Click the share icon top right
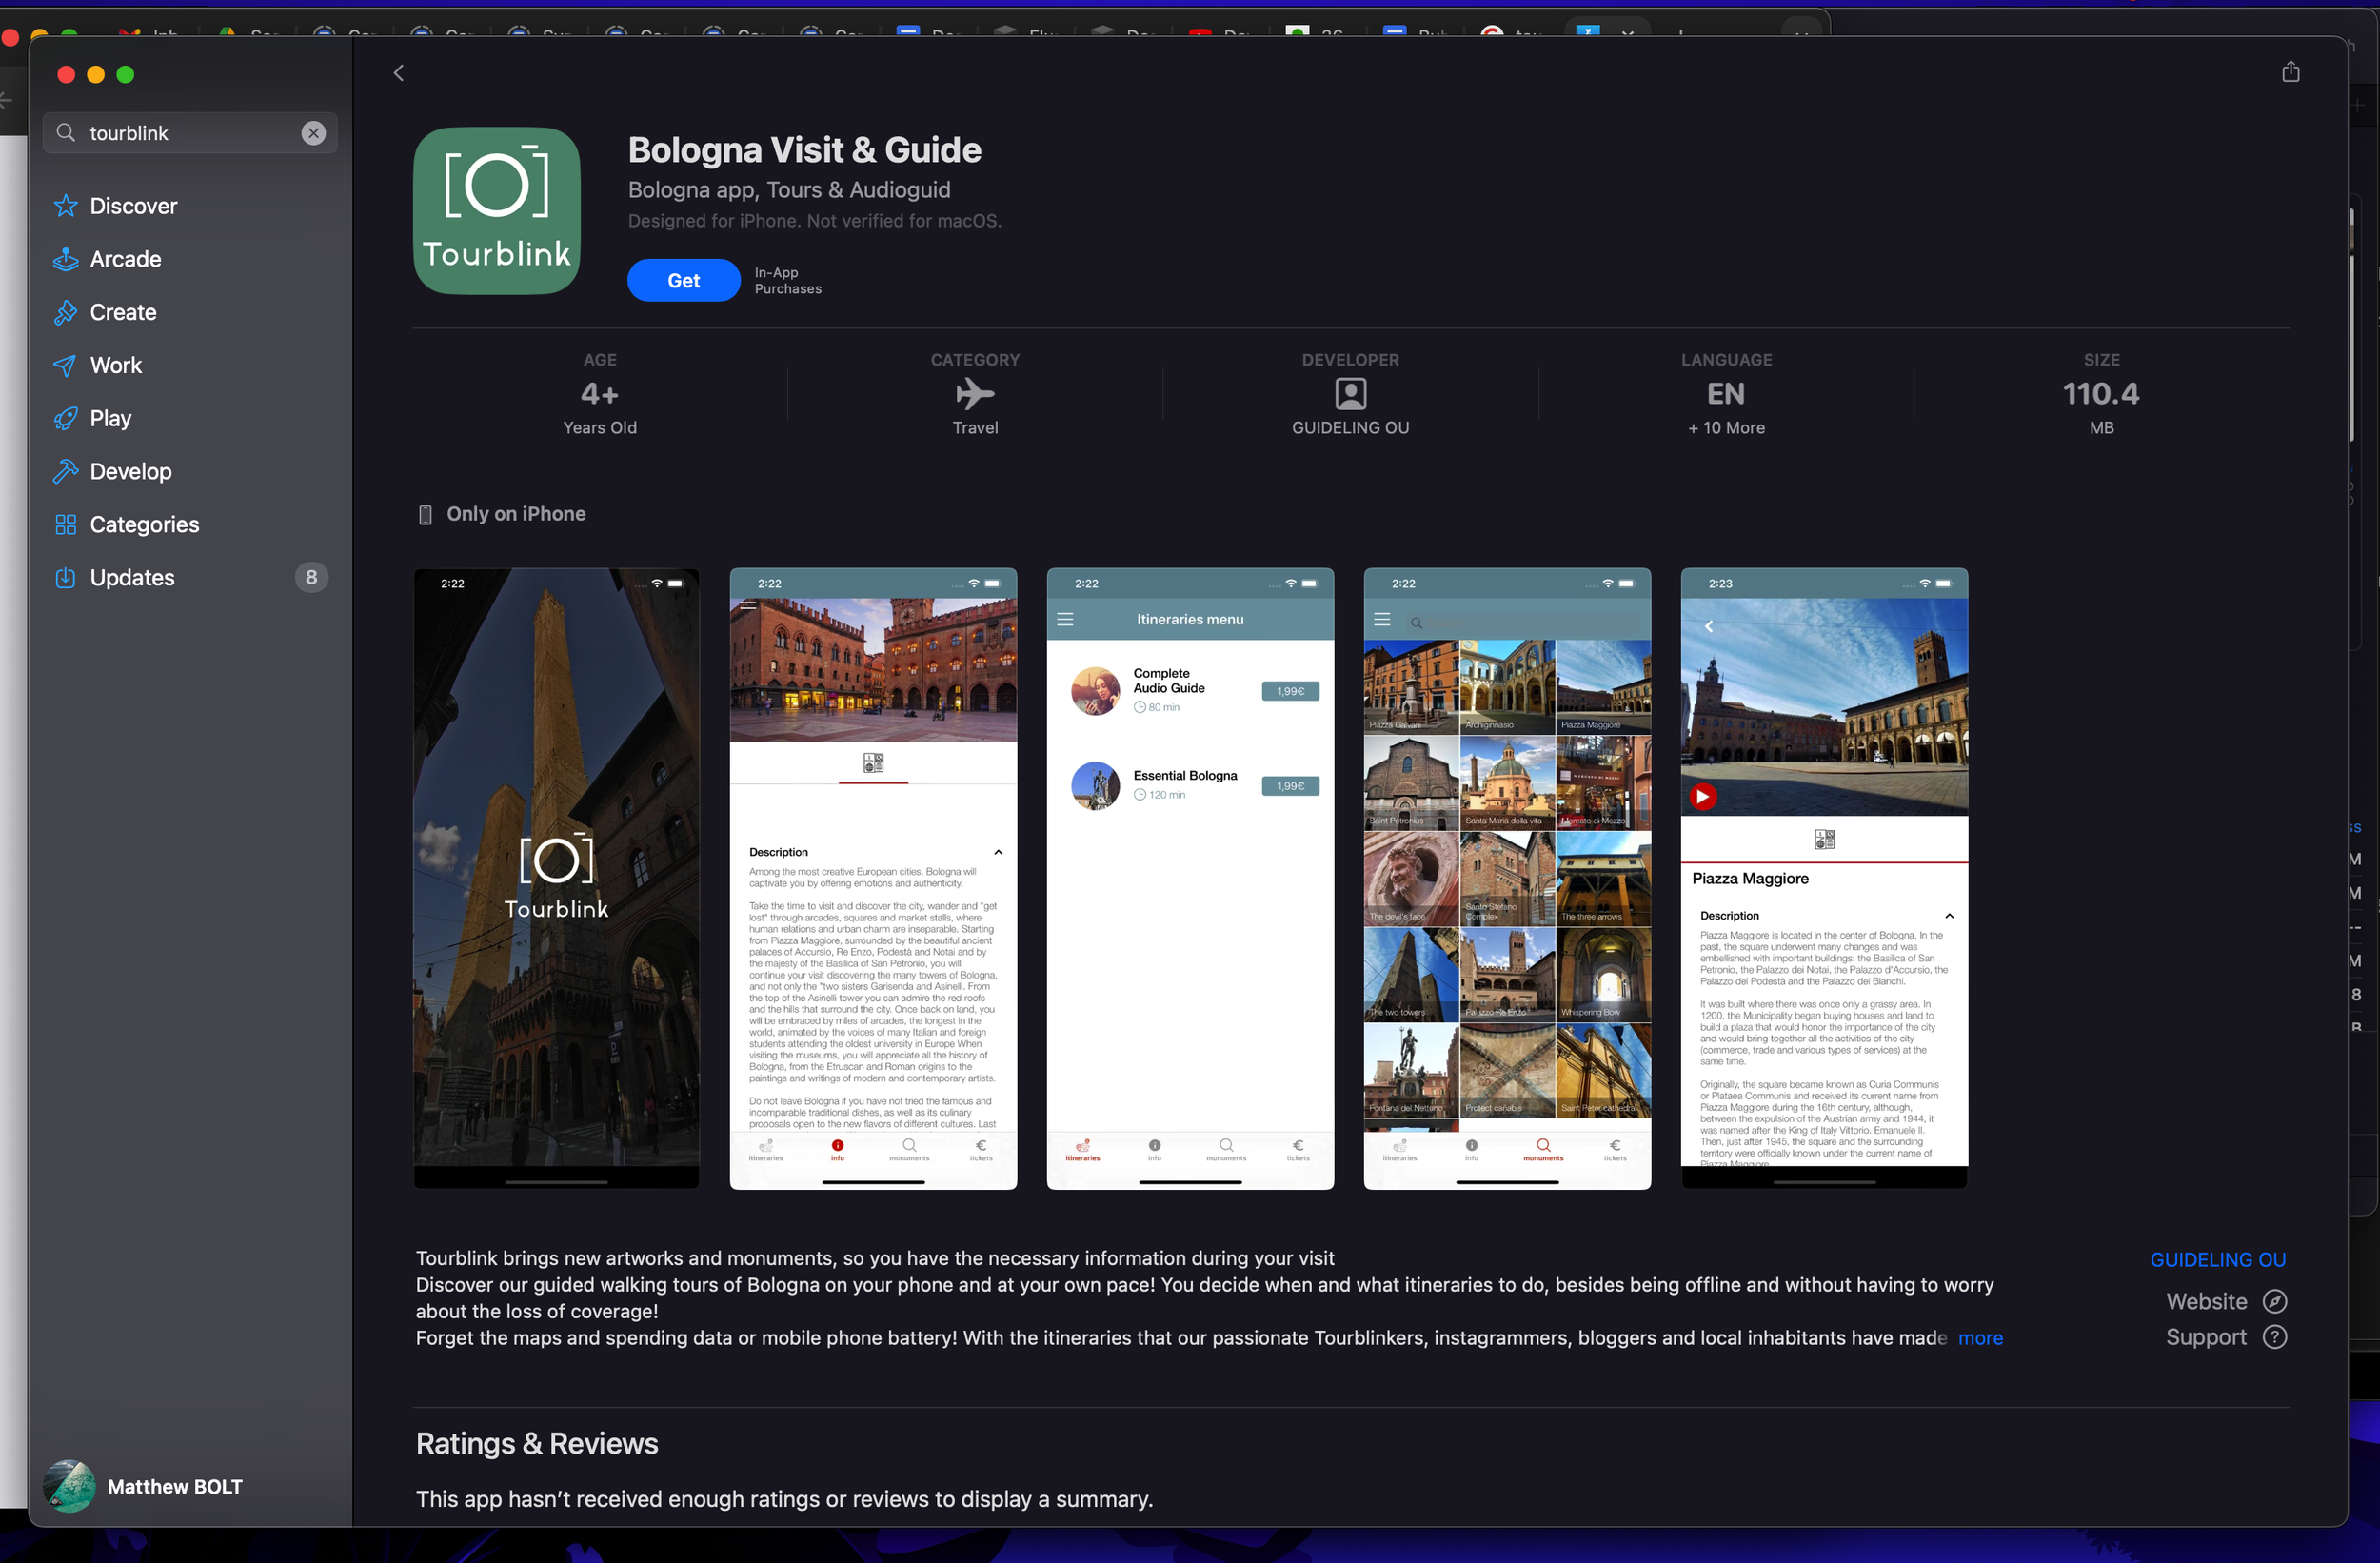The height and width of the screenshot is (1563, 2380). point(2290,72)
